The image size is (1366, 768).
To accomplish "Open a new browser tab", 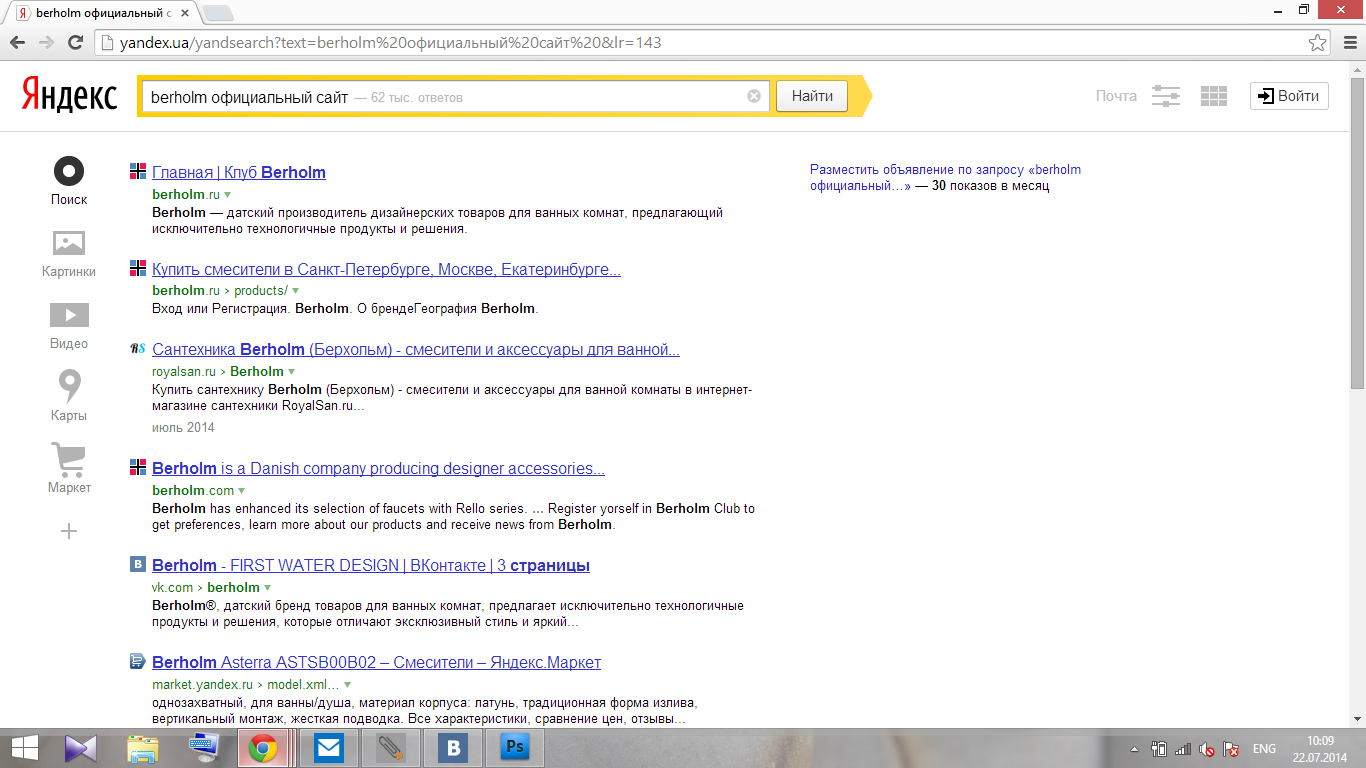I will [x=218, y=13].
